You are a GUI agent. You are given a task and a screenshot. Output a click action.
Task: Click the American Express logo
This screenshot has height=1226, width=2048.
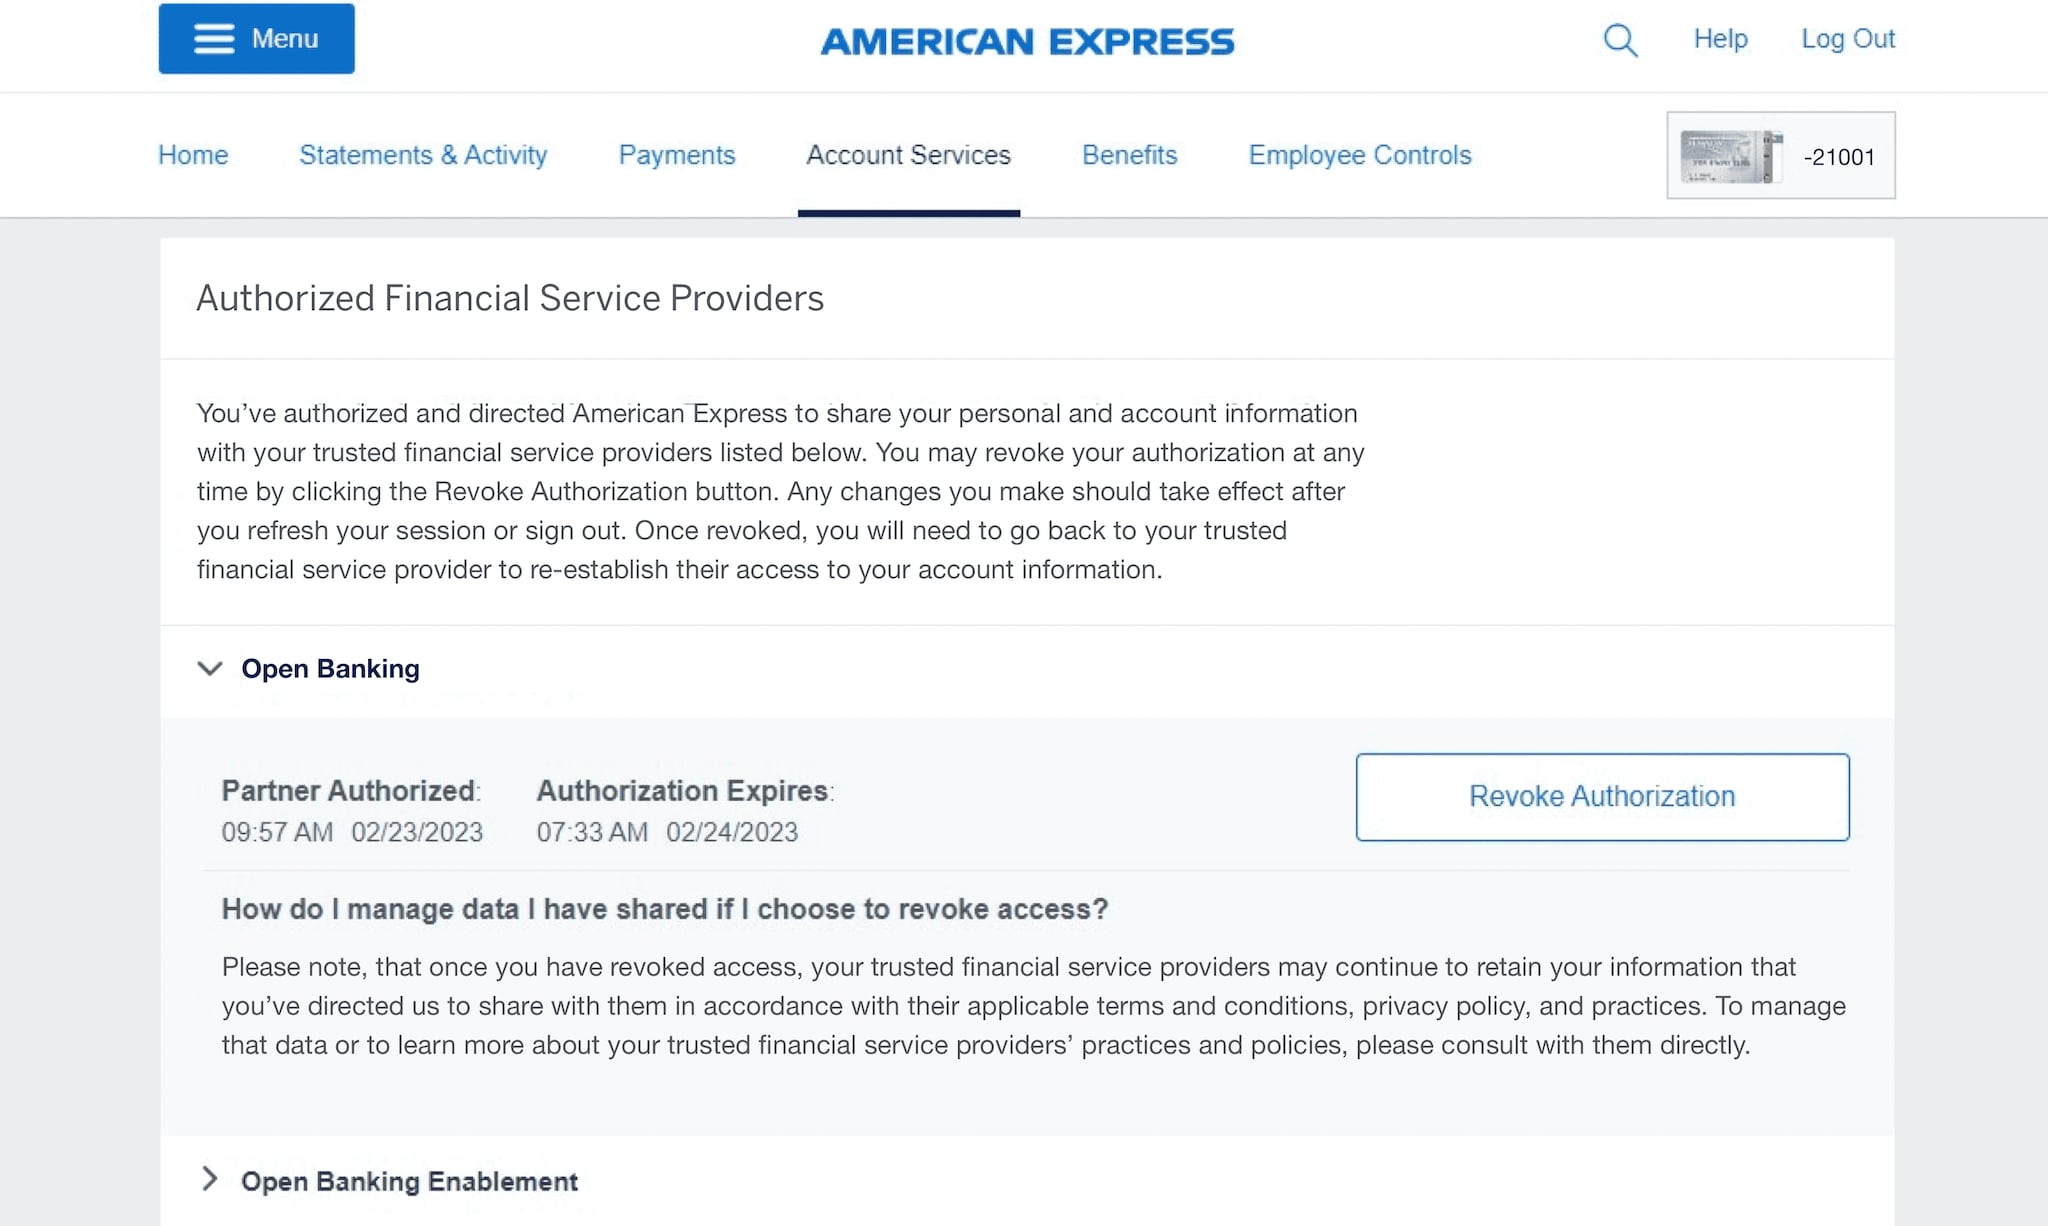tap(1027, 42)
